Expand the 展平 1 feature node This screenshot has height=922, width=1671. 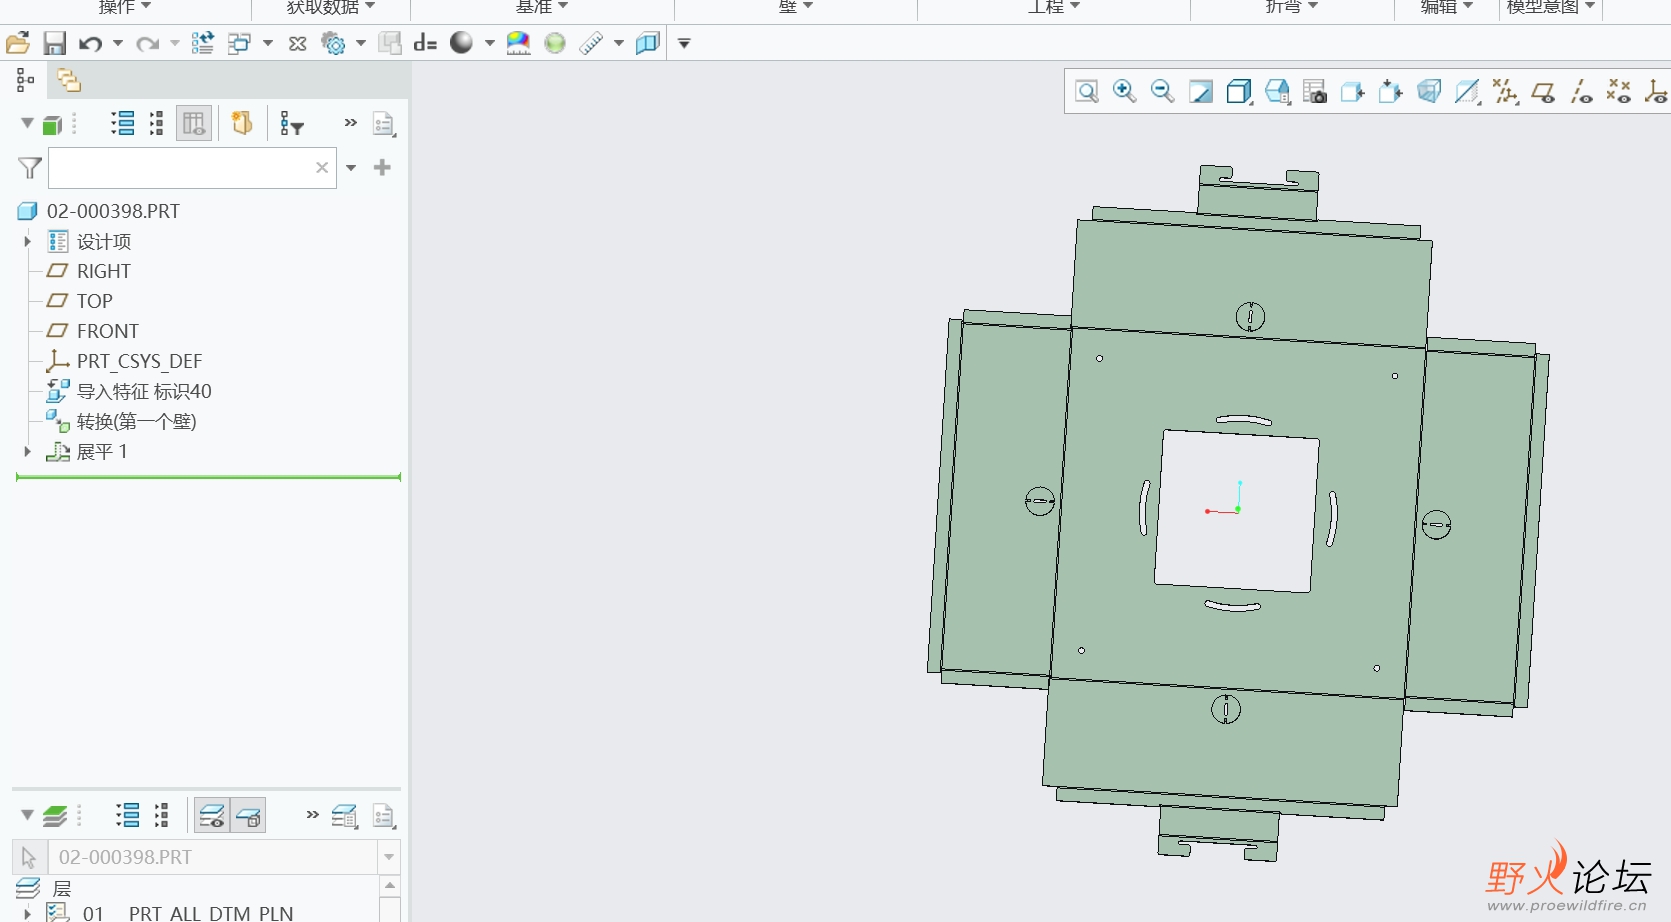pyautogui.click(x=27, y=451)
